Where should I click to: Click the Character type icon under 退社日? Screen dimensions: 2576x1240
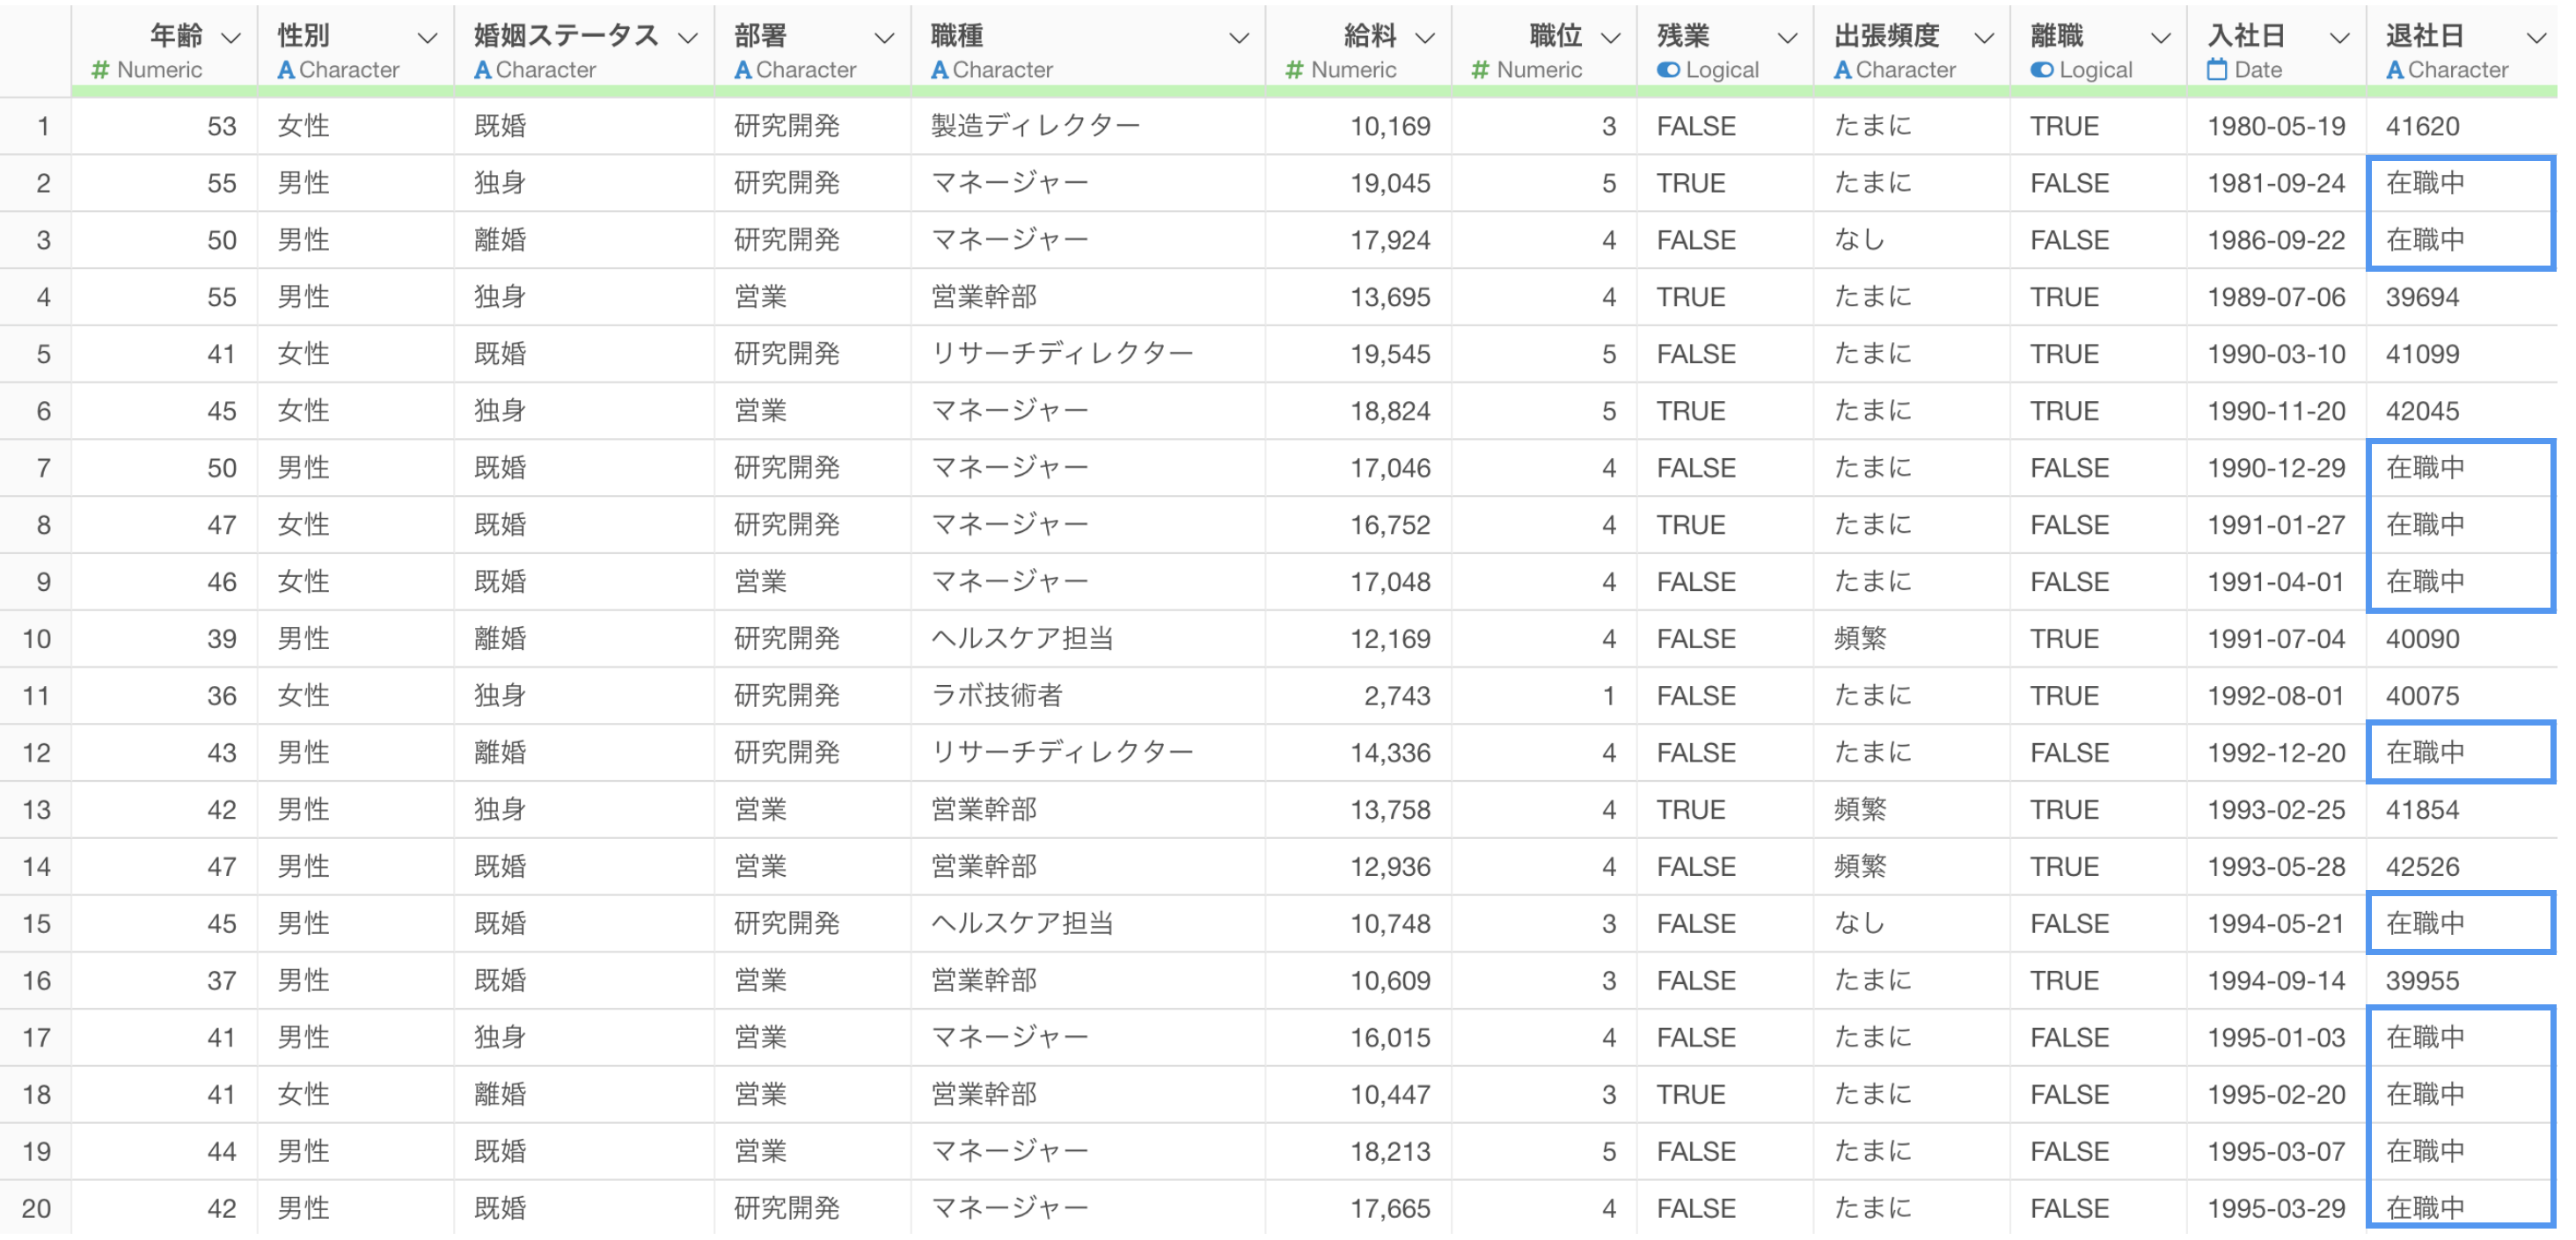tap(2395, 70)
